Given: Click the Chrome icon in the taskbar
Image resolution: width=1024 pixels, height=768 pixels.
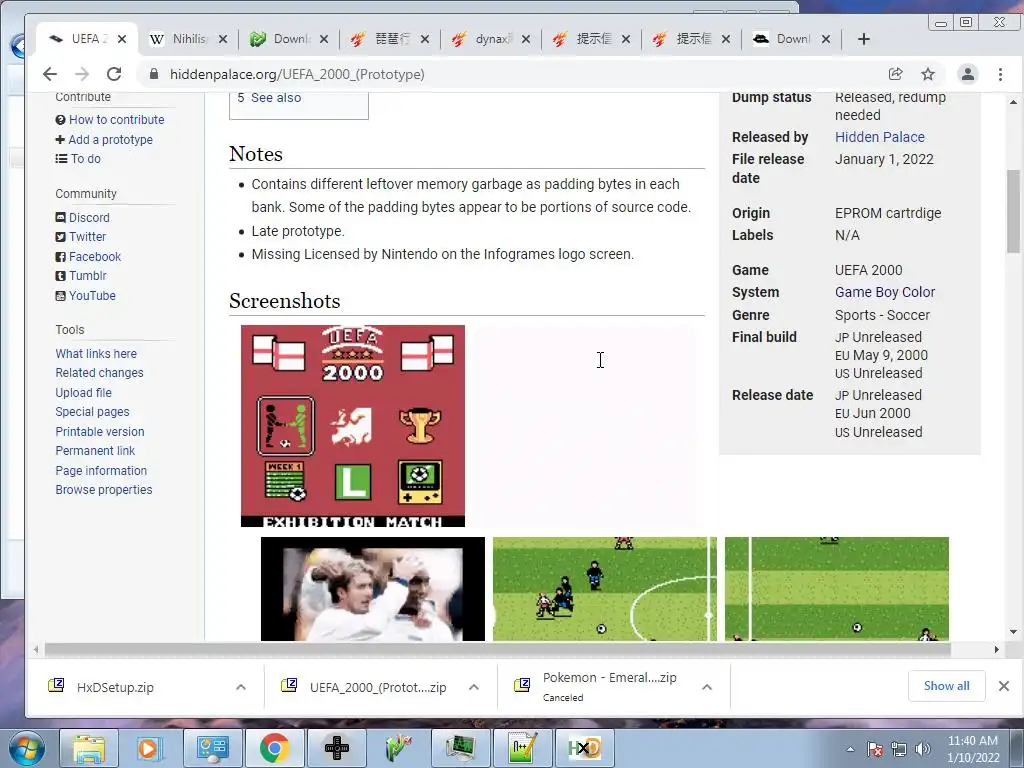Looking at the screenshot, I should click(x=274, y=748).
